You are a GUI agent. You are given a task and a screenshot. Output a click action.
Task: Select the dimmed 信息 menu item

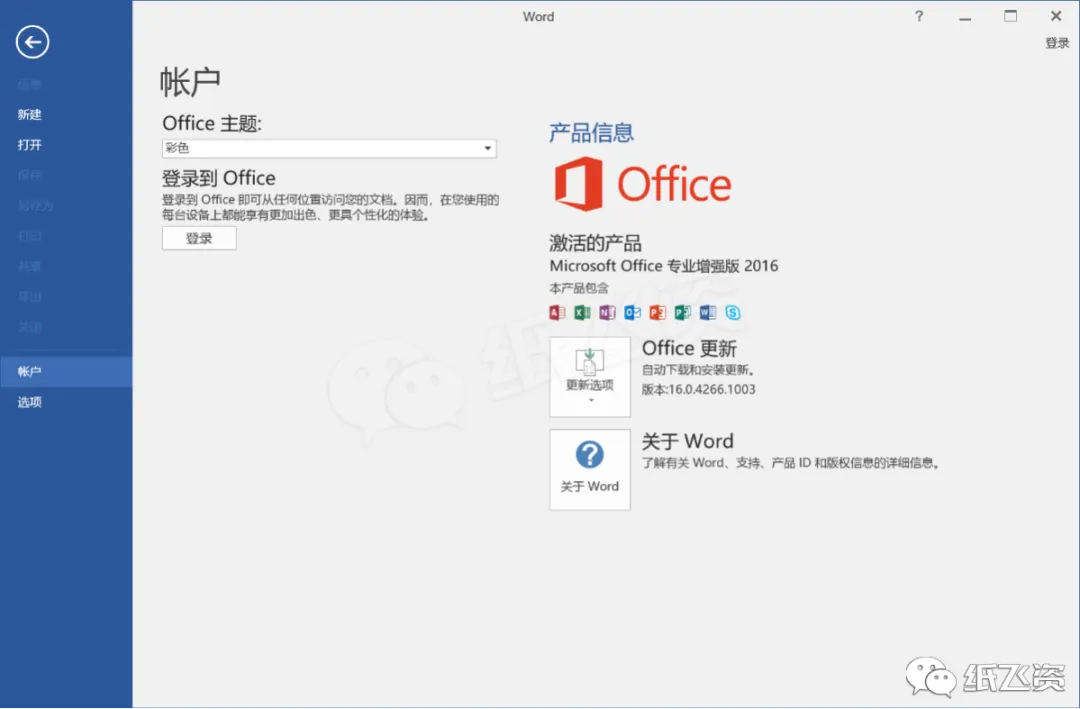point(30,84)
